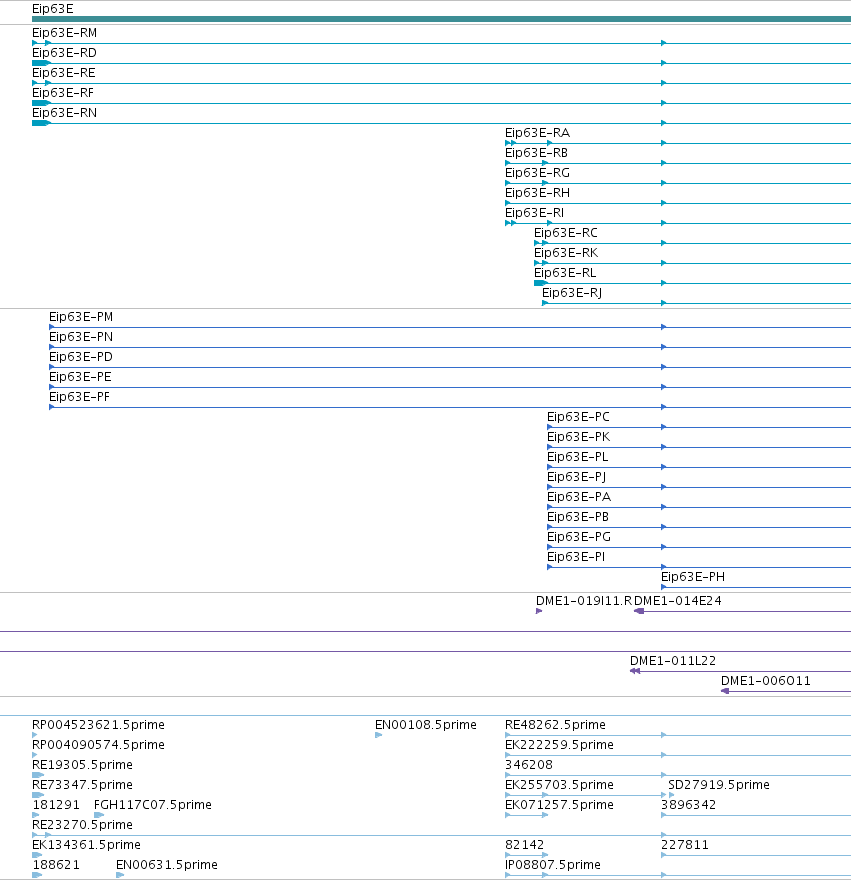Click protein Eip63E-PN label
The image size is (851, 880).
(x=81, y=337)
